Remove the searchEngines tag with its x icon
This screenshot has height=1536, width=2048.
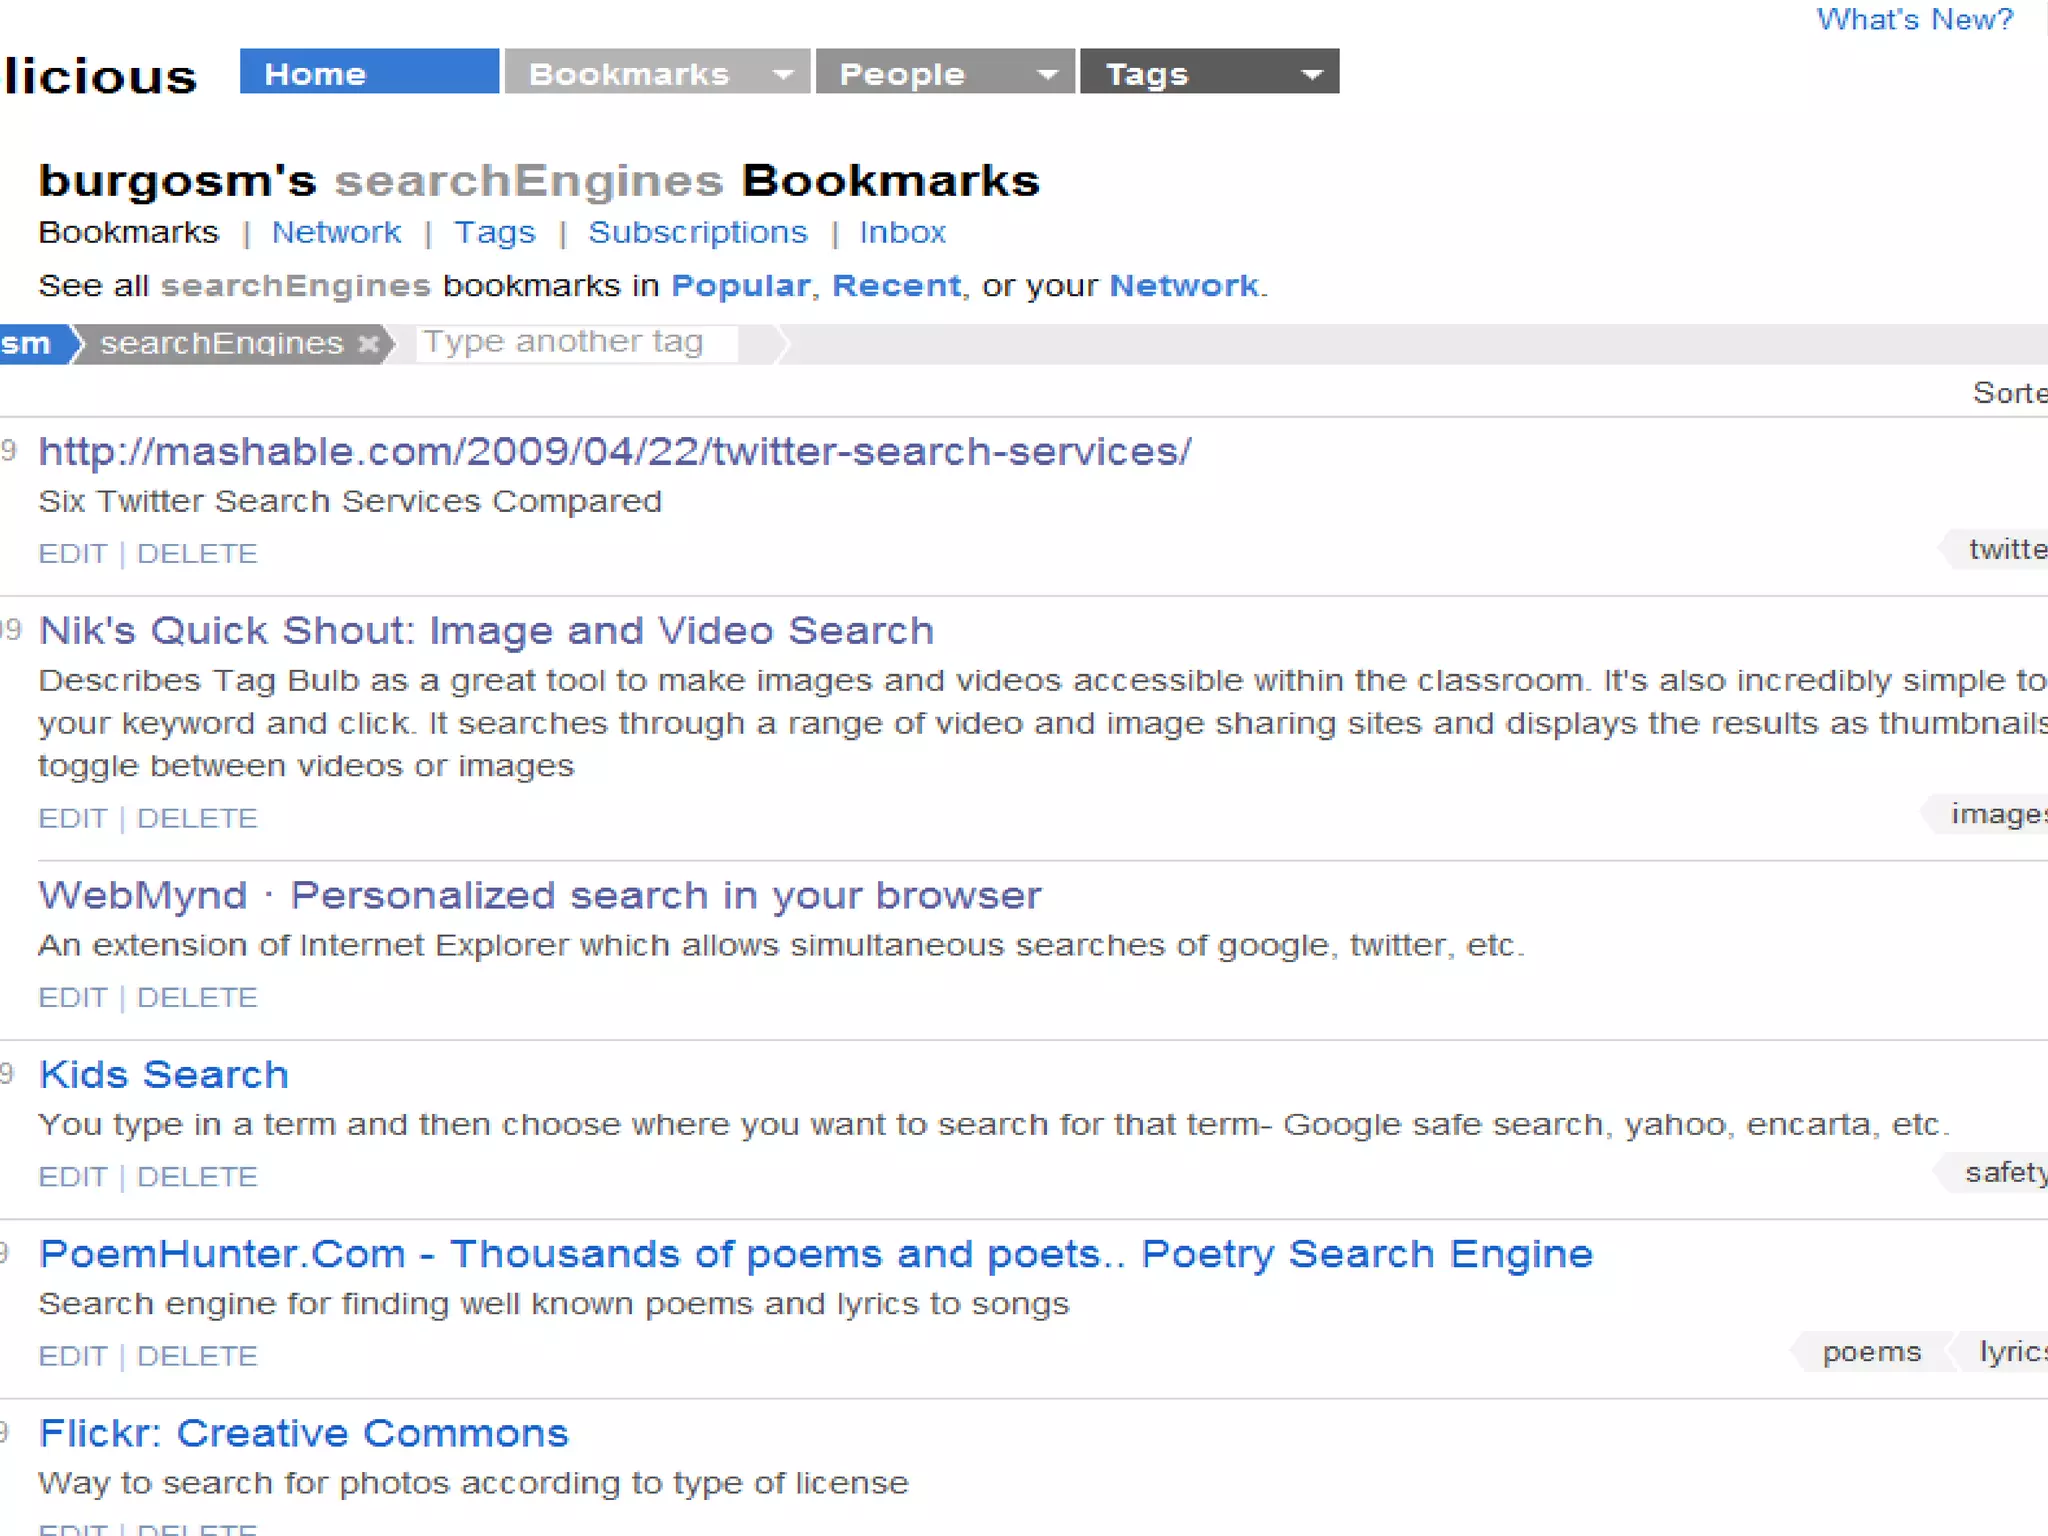[x=369, y=344]
